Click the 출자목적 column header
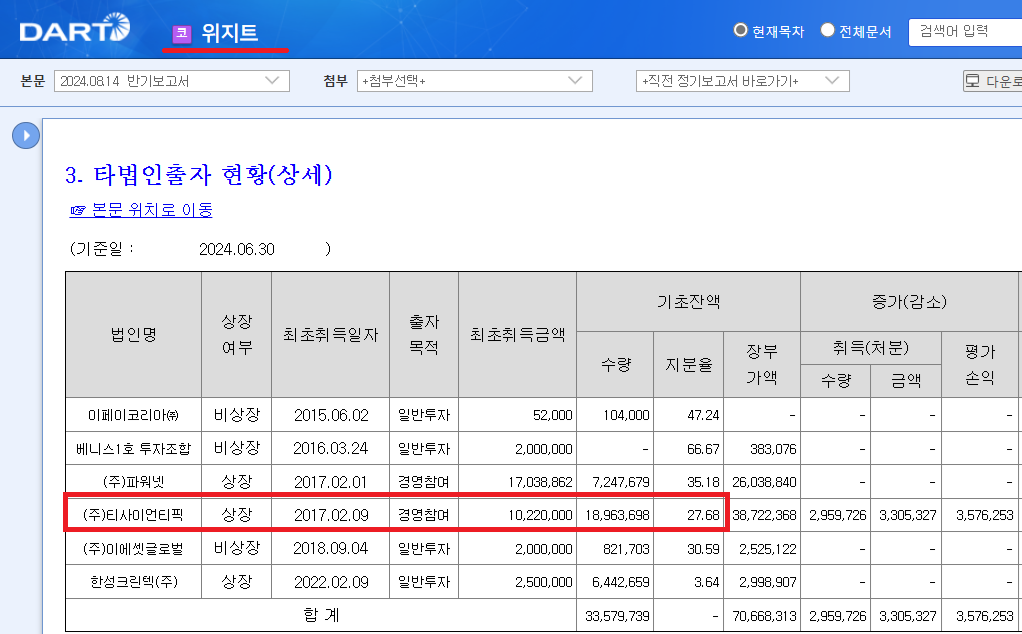The height and width of the screenshot is (634, 1022). coord(424,334)
